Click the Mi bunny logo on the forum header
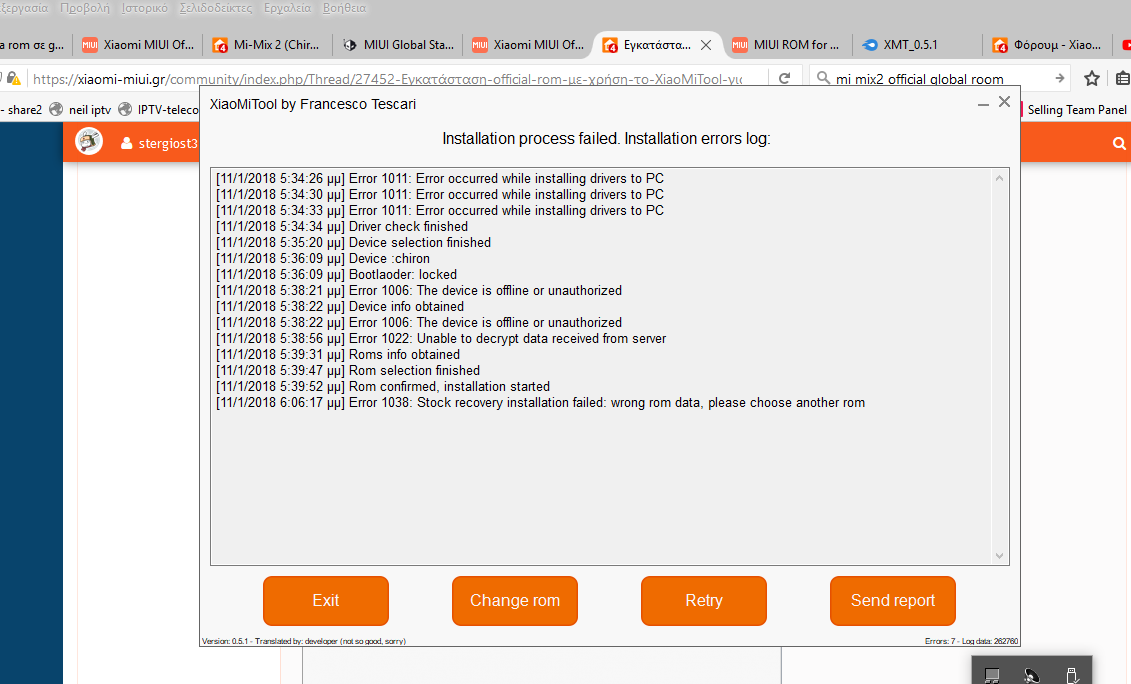 click(x=89, y=141)
